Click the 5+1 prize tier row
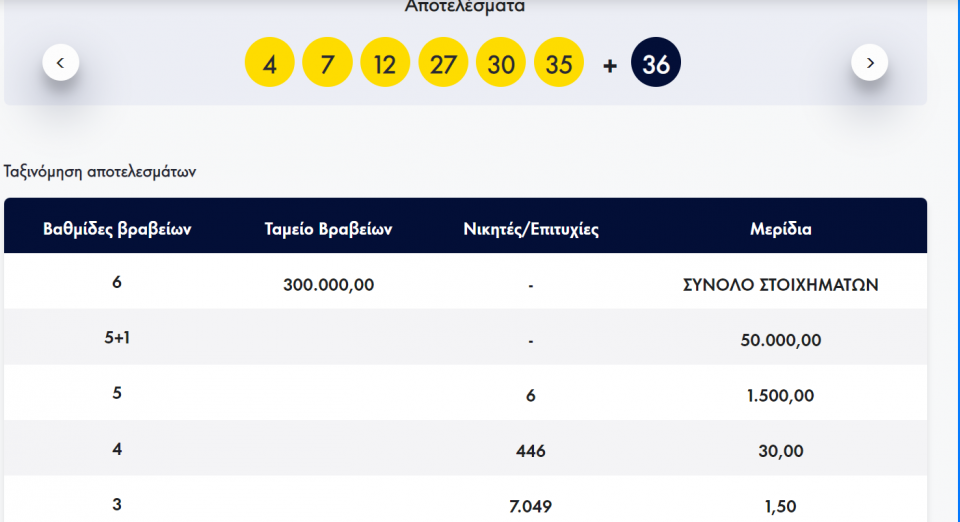The height and width of the screenshot is (522, 960). pyautogui.click(x=117, y=339)
